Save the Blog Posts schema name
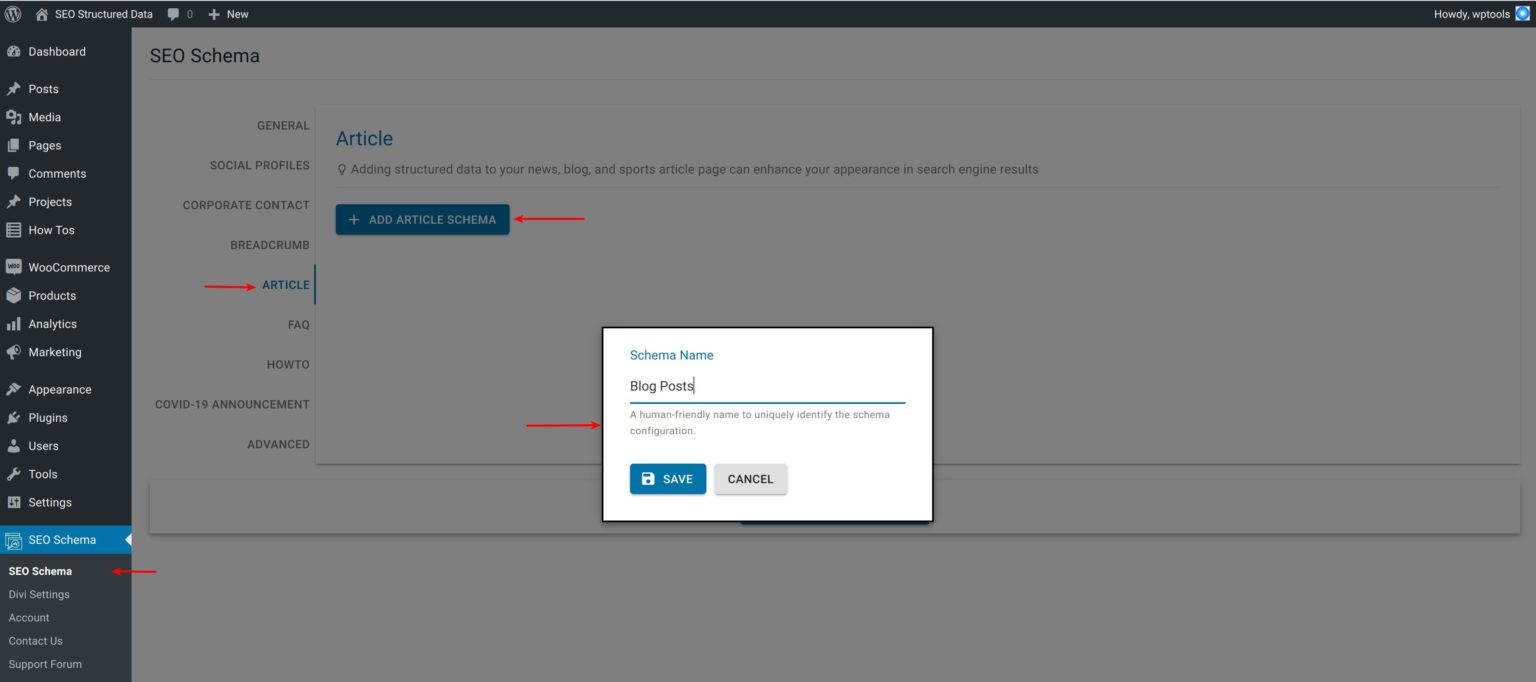This screenshot has width=1536, height=682. coord(667,478)
